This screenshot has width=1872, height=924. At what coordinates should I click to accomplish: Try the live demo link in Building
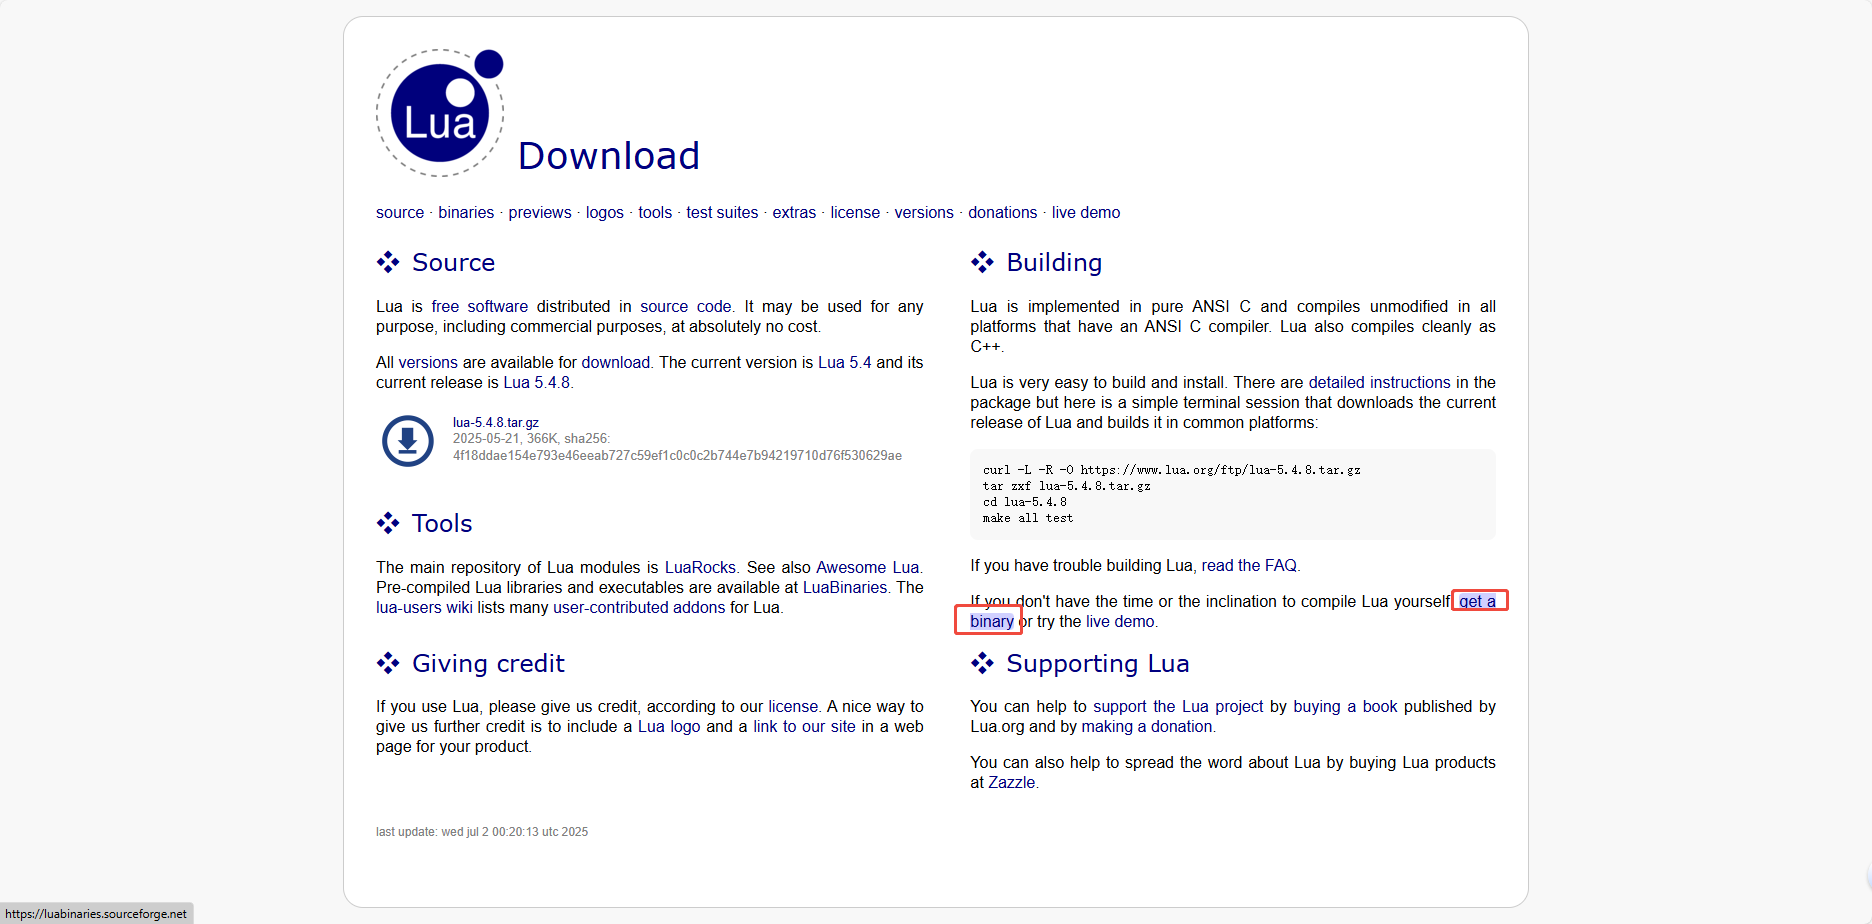(1120, 621)
